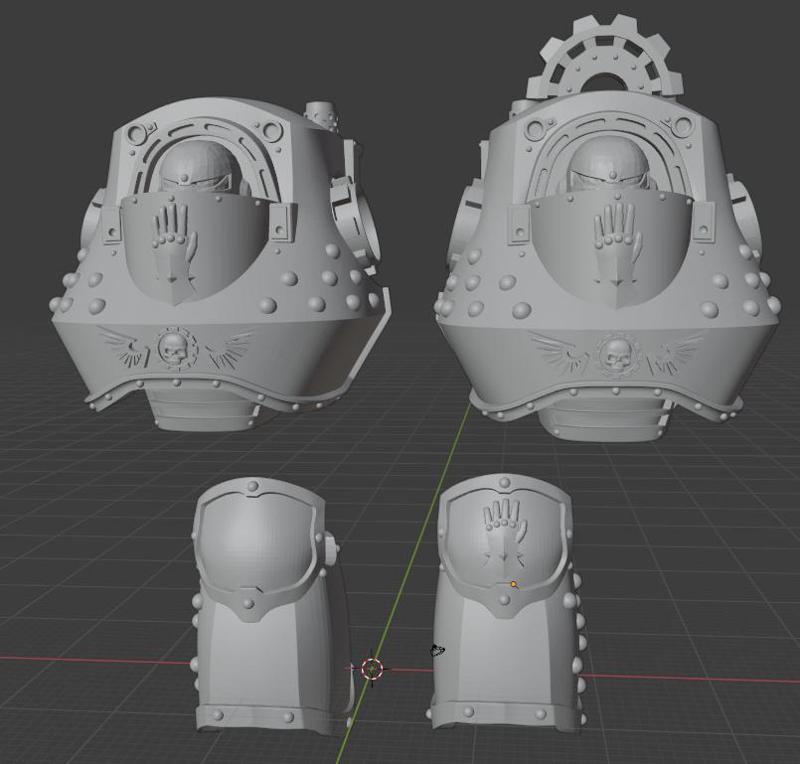The width and height of the screenshot is (800, 764).
Task: Click the hand emblem on the right torso plate
Action: (616, 244)
